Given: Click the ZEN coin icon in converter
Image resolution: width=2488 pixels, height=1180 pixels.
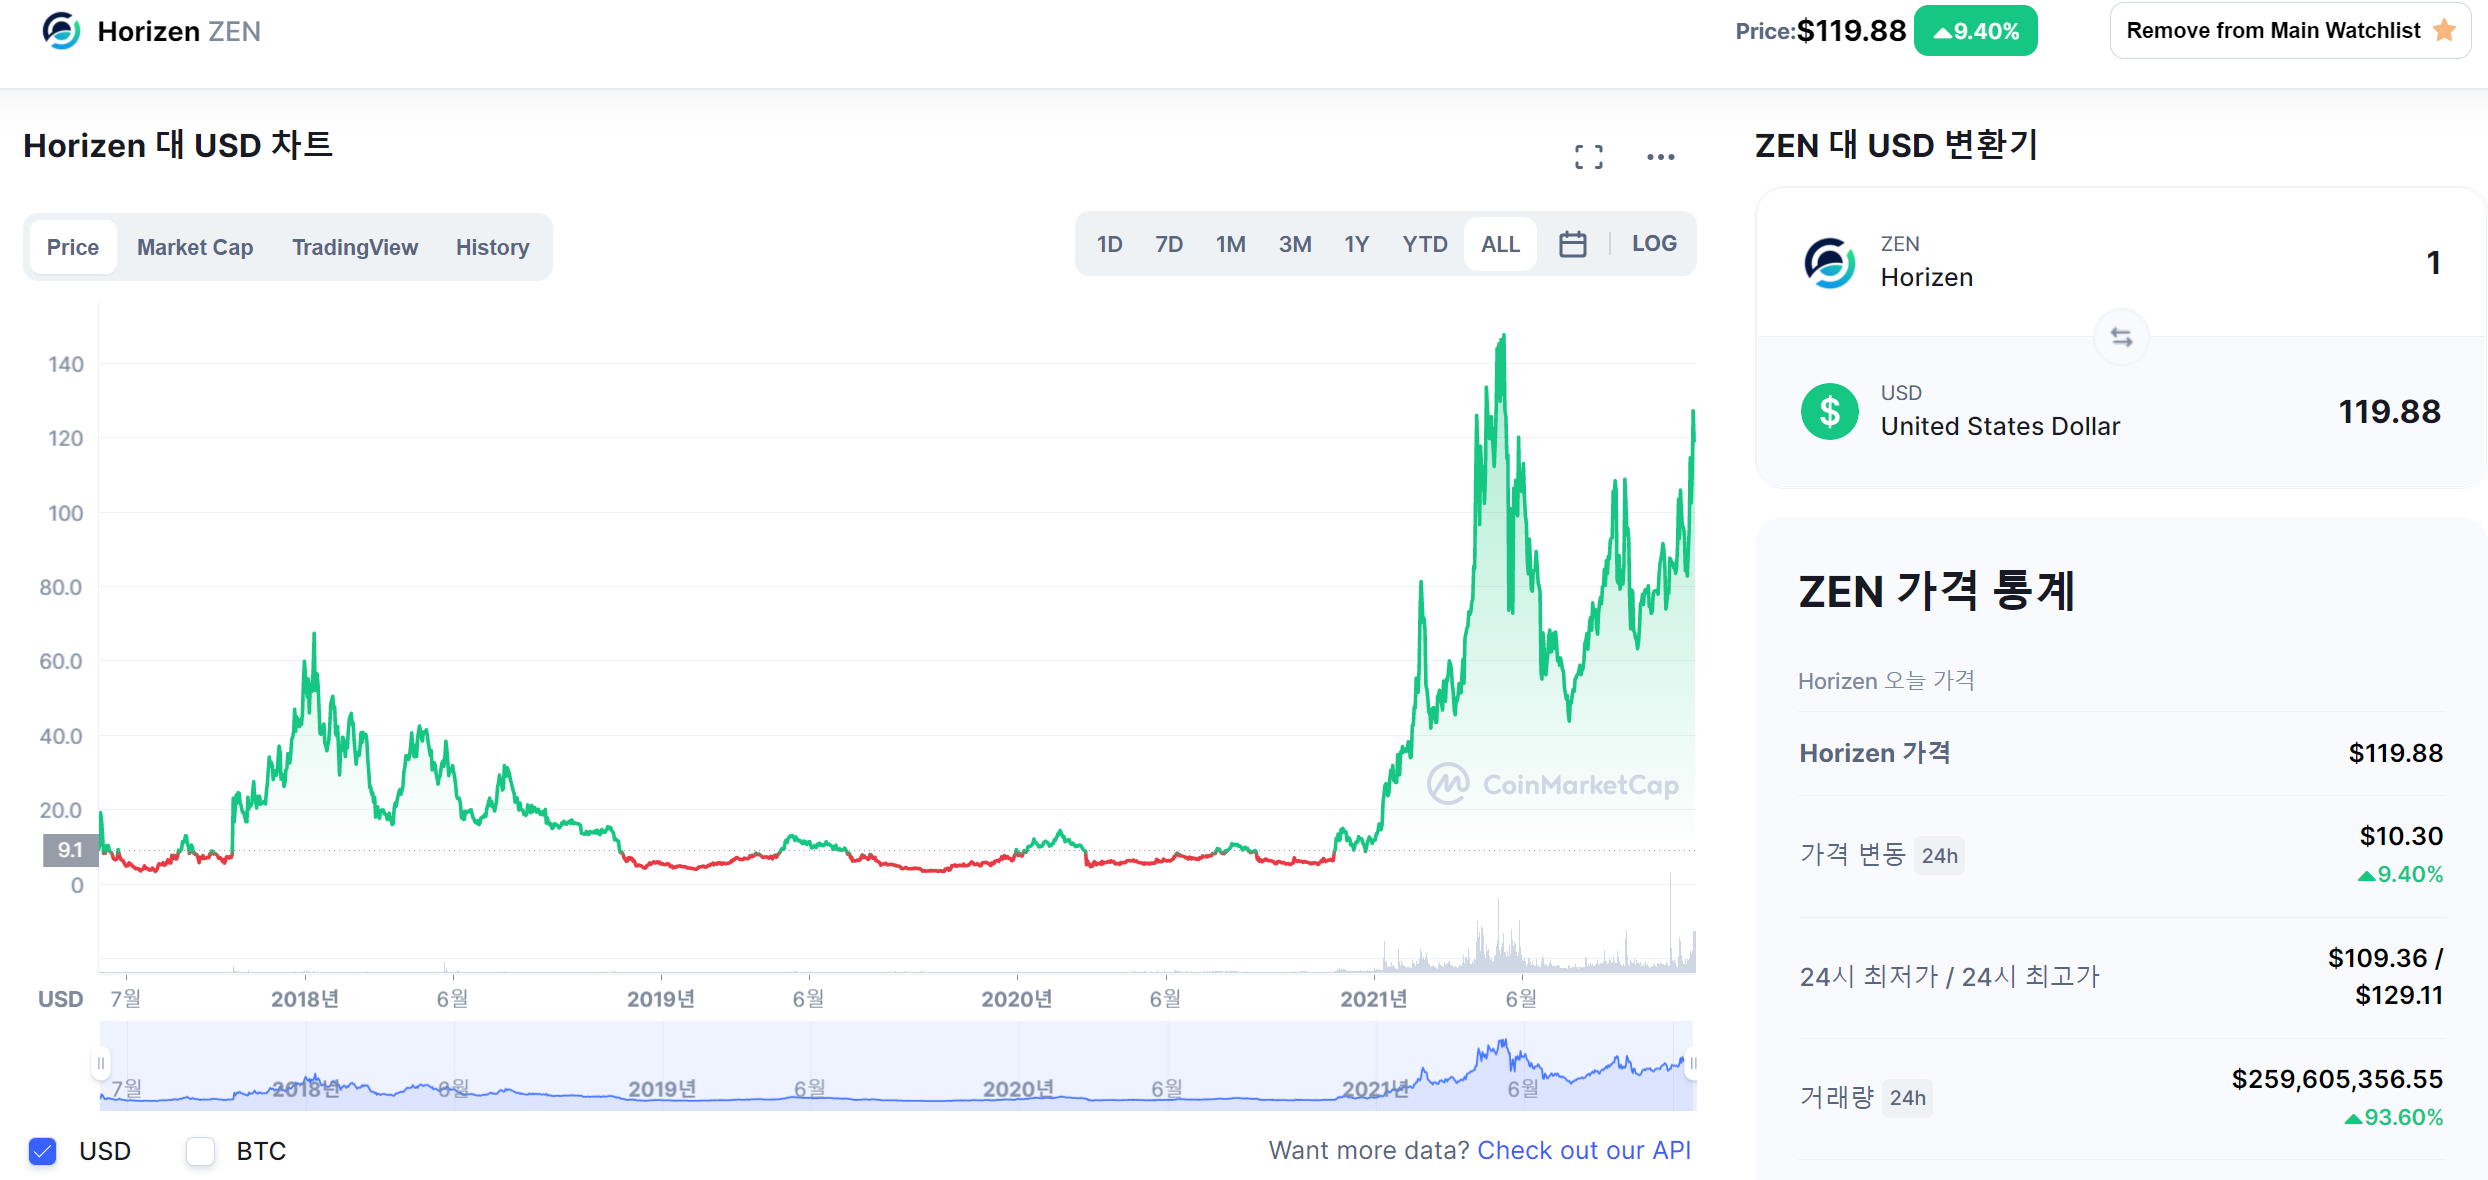Looking at the screenshot, I should click(1829, 263).
